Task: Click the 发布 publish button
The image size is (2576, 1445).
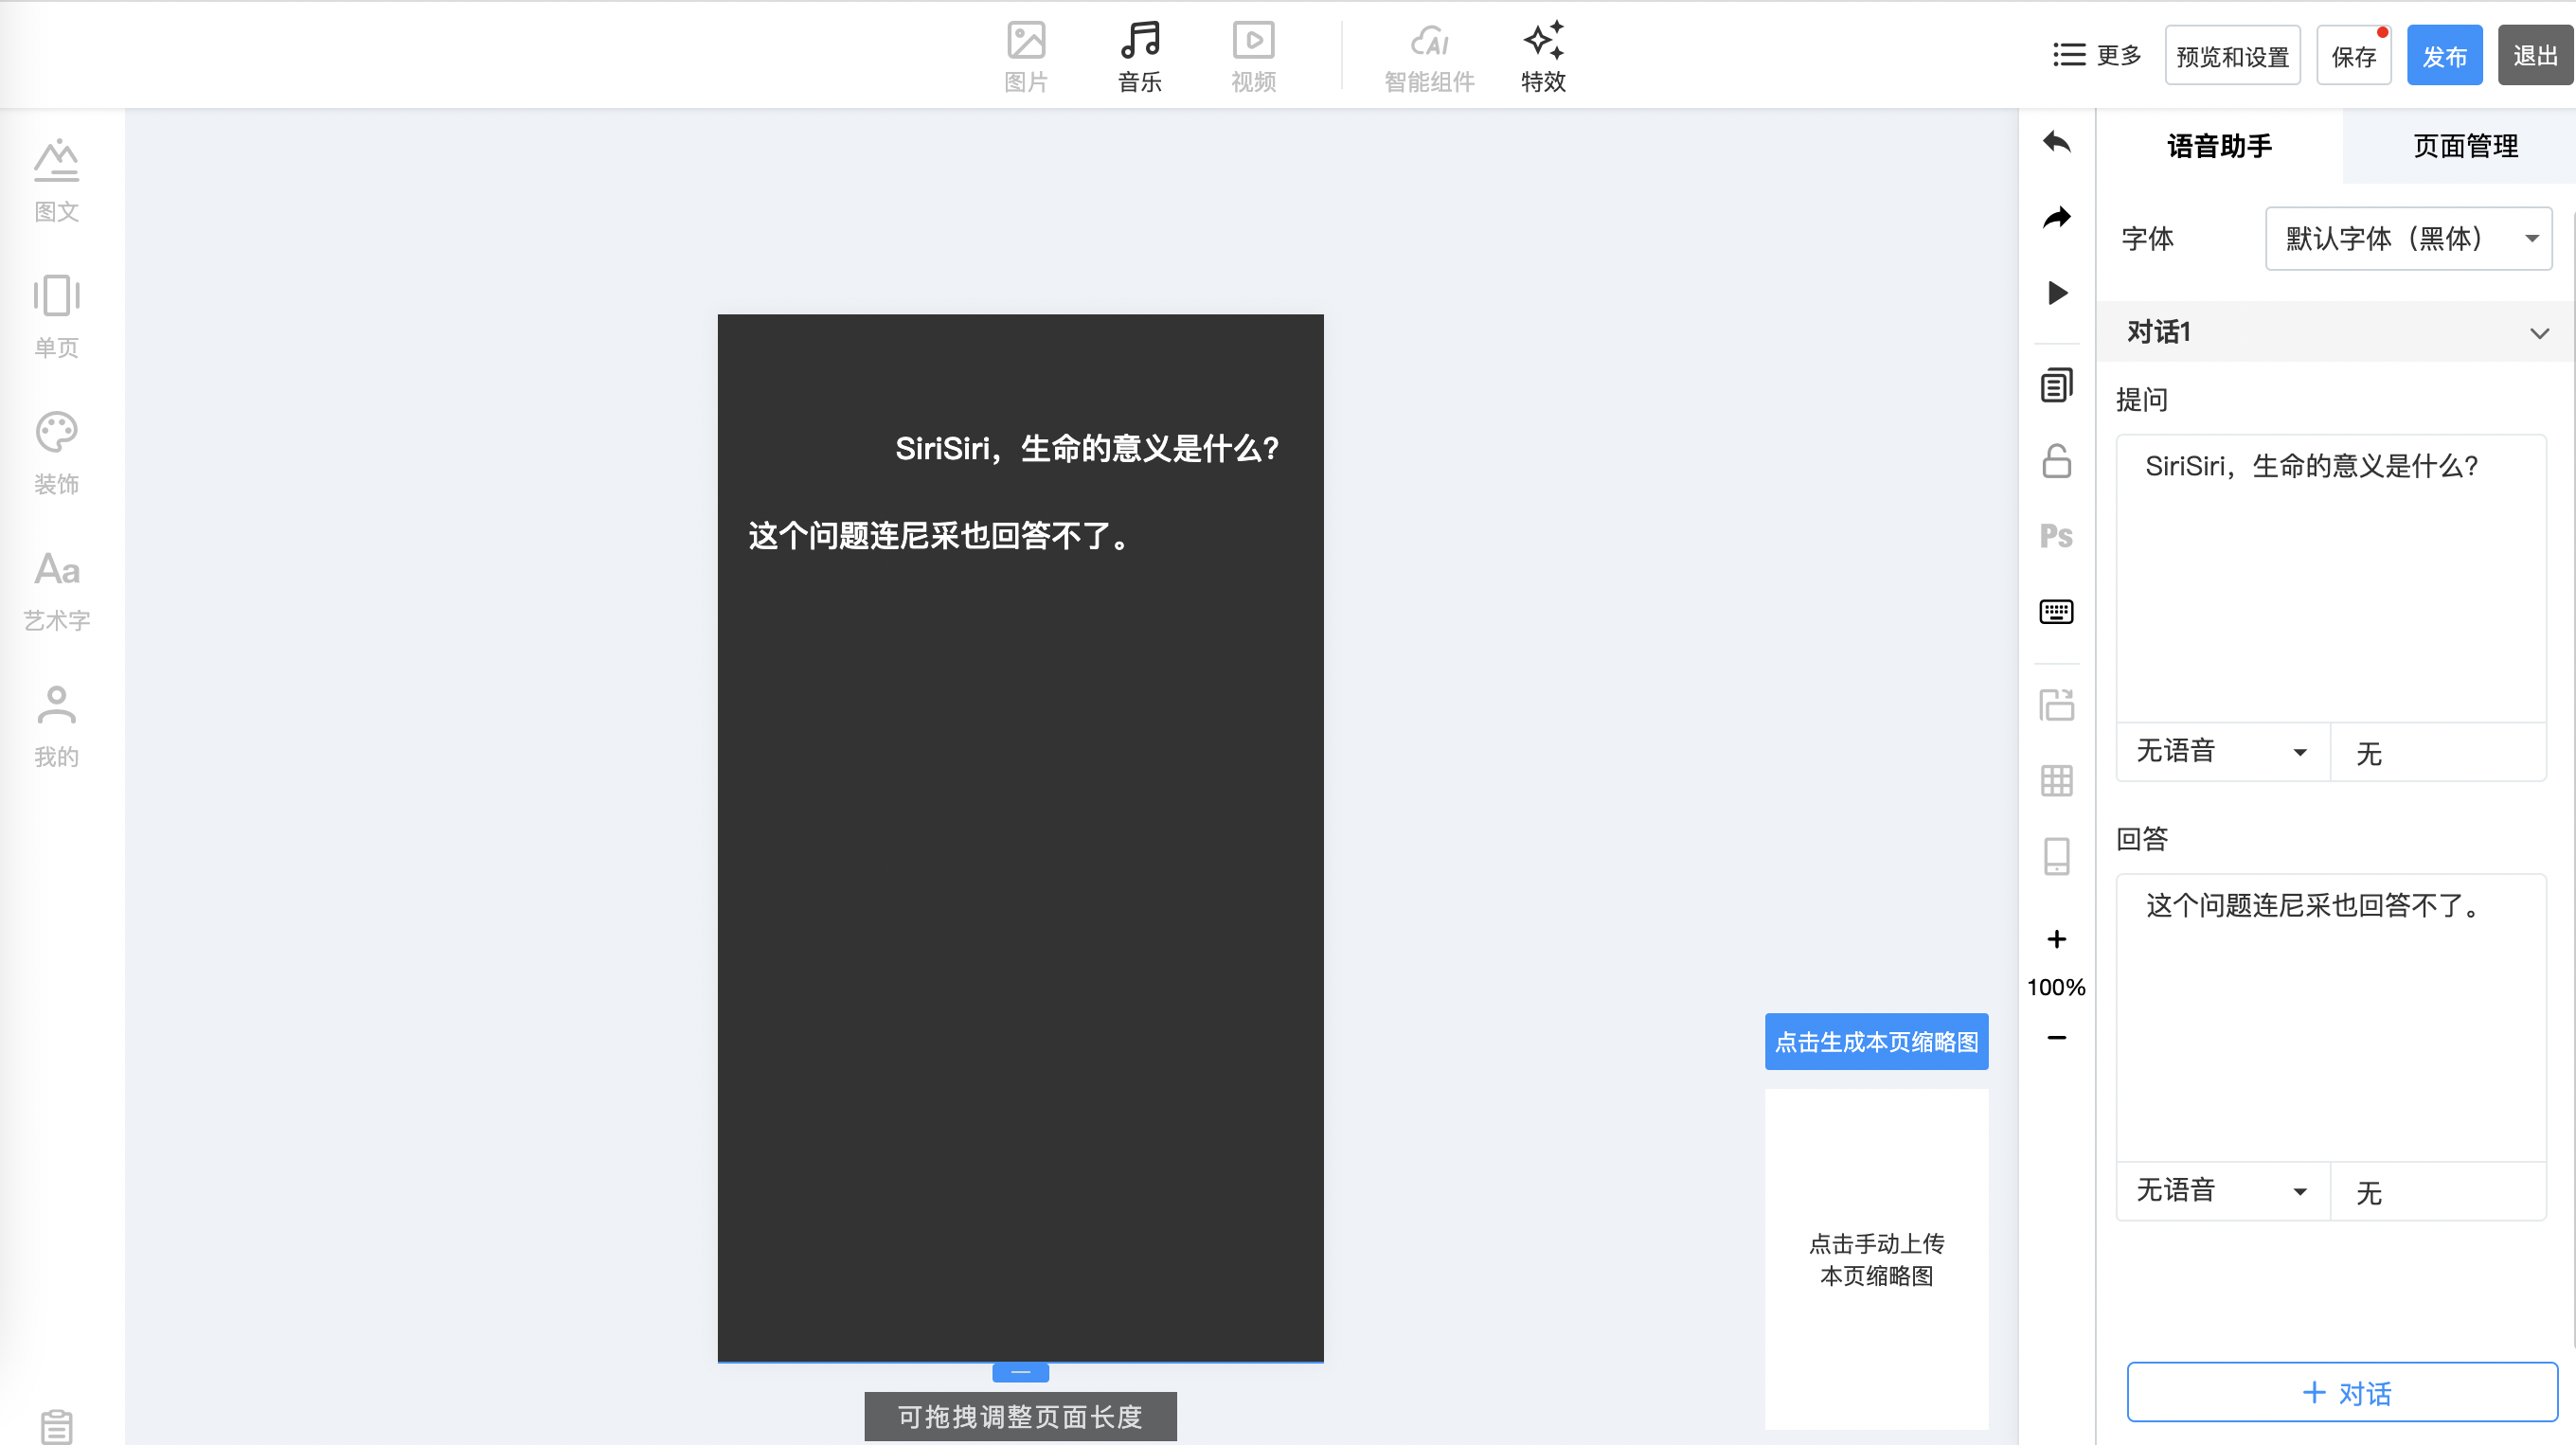Action: pyautogui.click(x=2443, y=56)
